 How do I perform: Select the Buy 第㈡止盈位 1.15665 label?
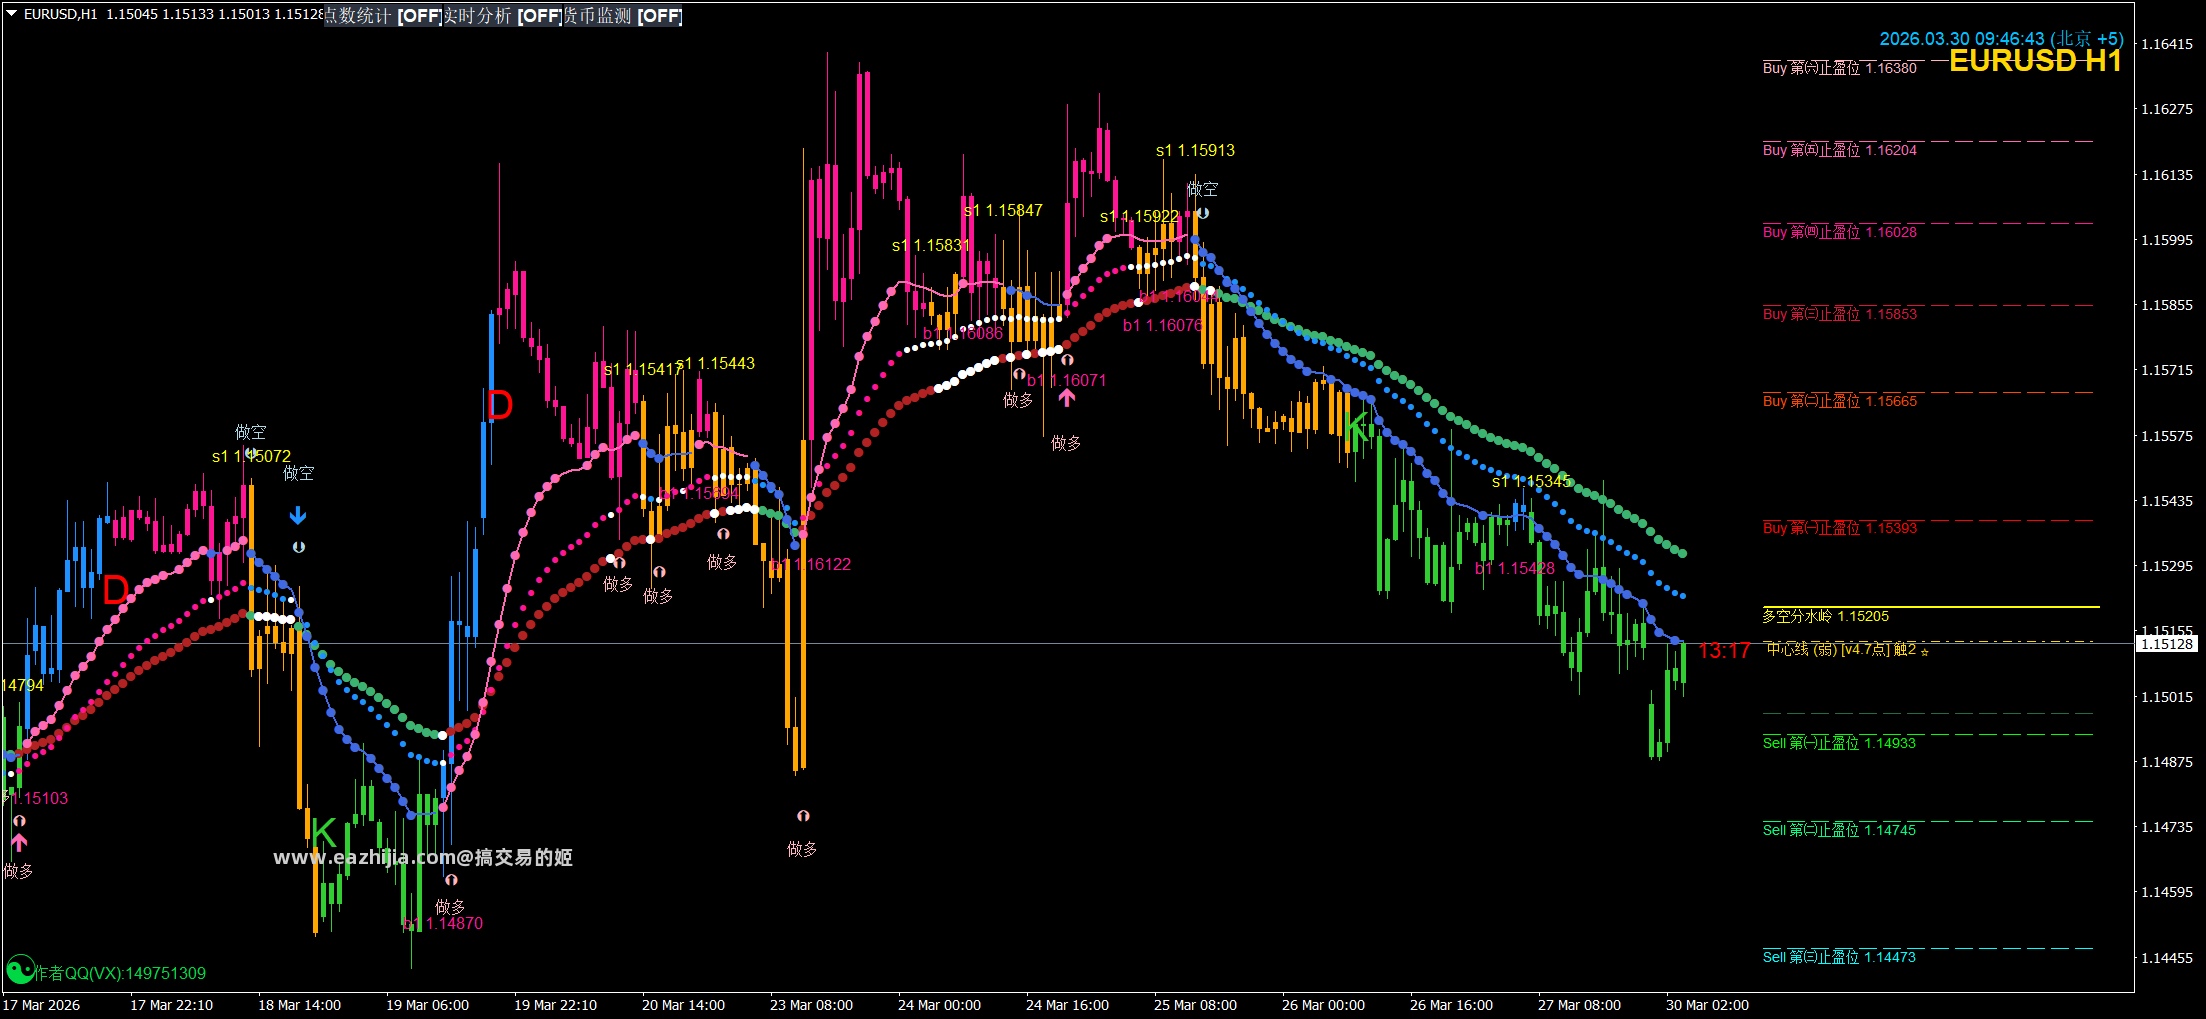click(x=1839, y=401)
